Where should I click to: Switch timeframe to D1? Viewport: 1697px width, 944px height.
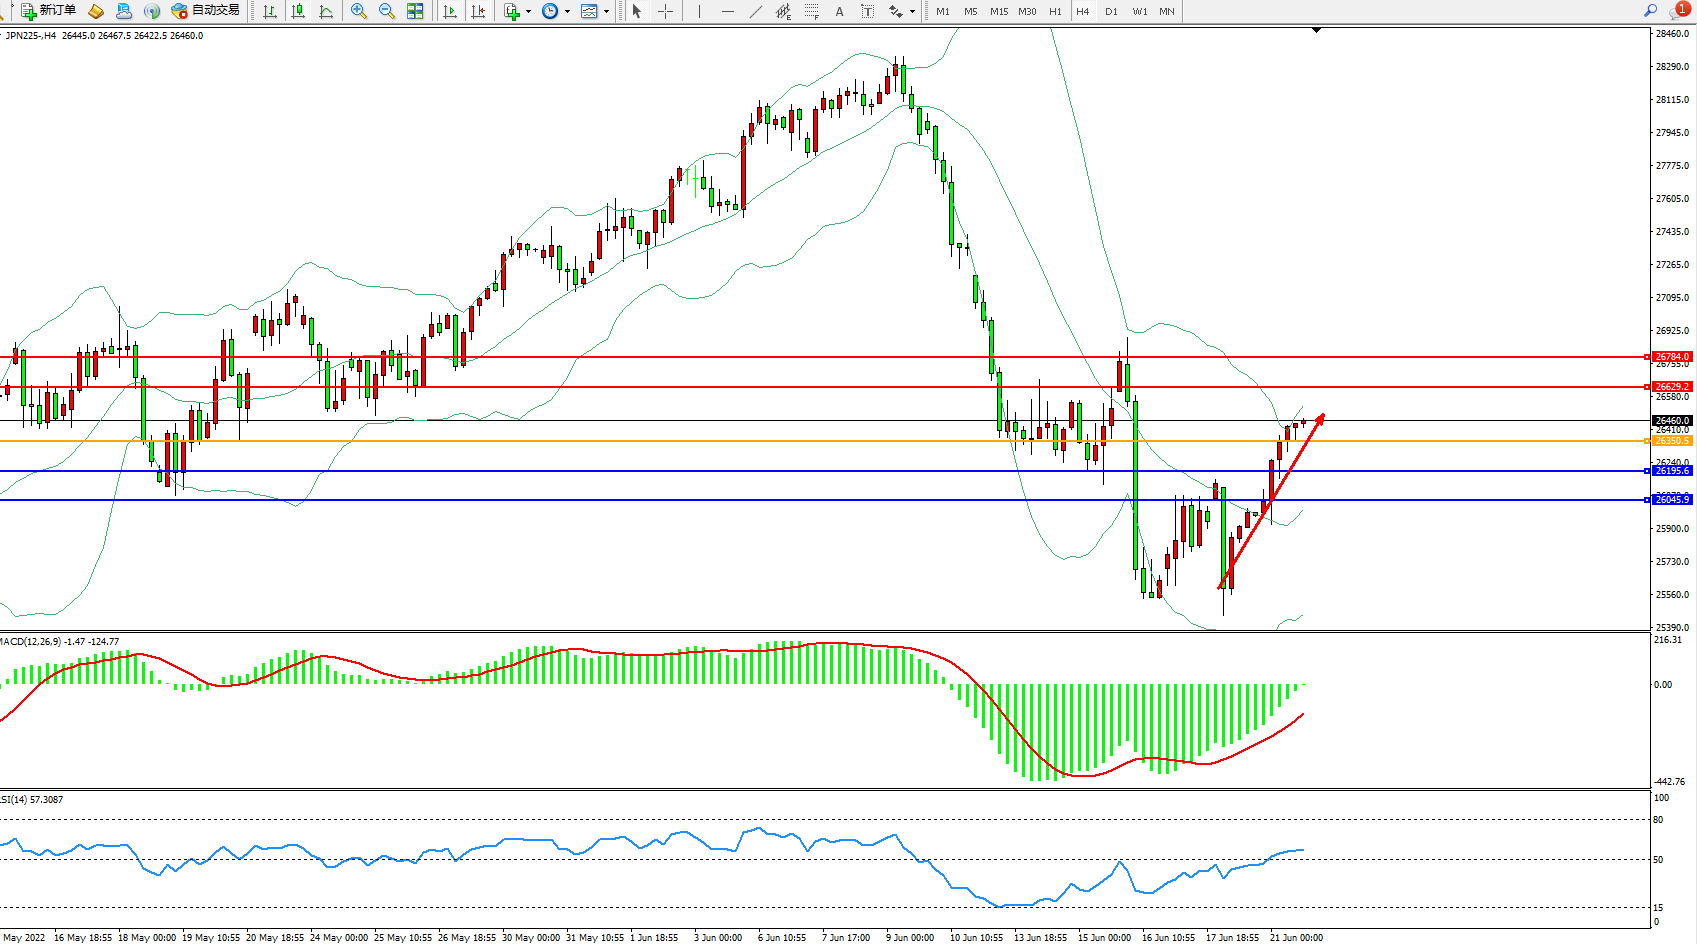(1111, 11)
